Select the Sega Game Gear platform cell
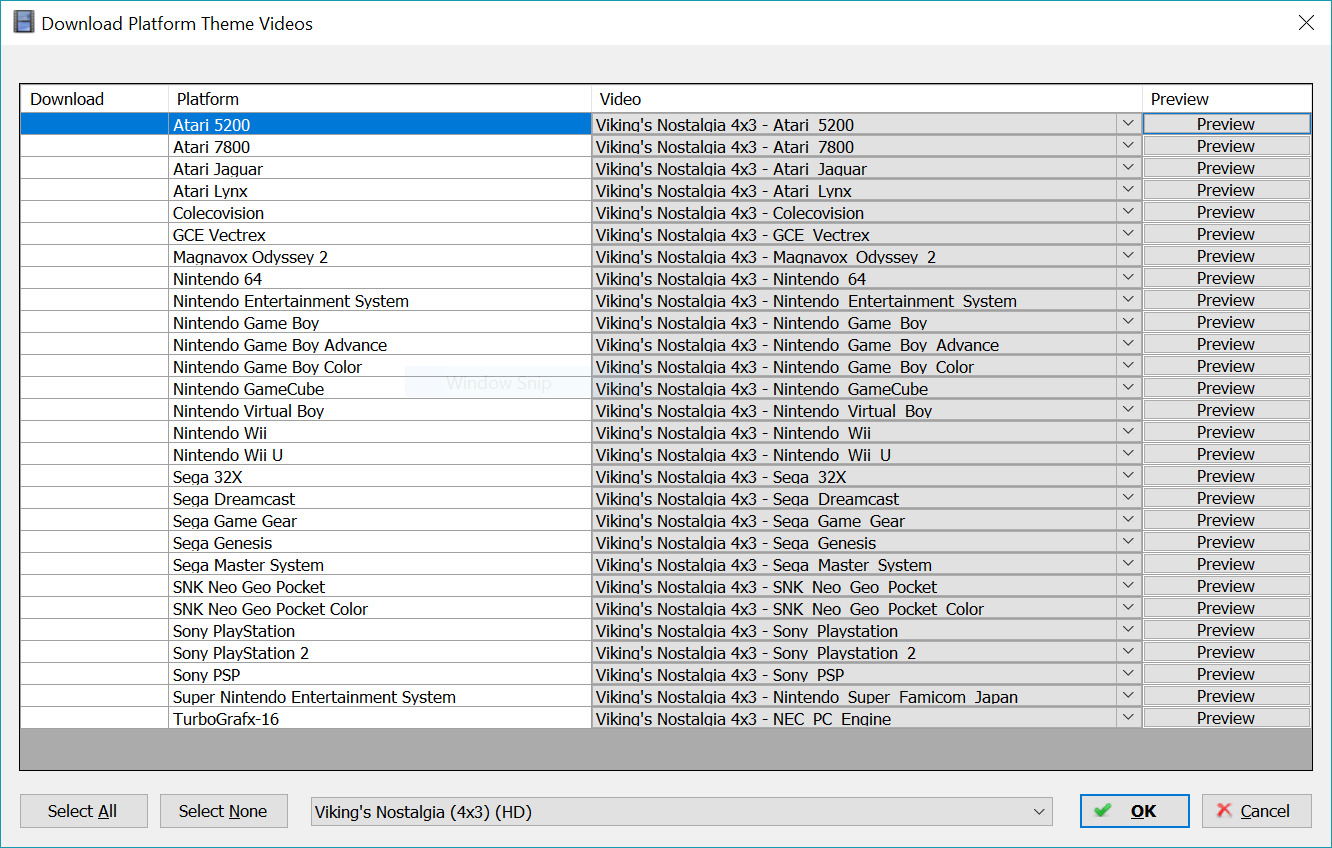The height and width of the screenshot is (848, 1332). (380, 520)
